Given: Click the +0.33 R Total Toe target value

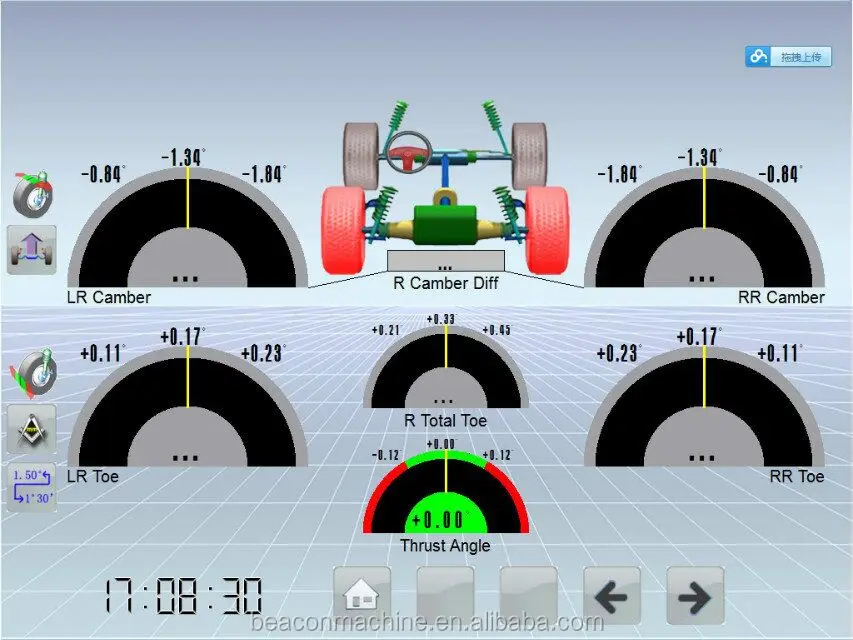Looking at the screenshot, I should (x=441, y=319).
